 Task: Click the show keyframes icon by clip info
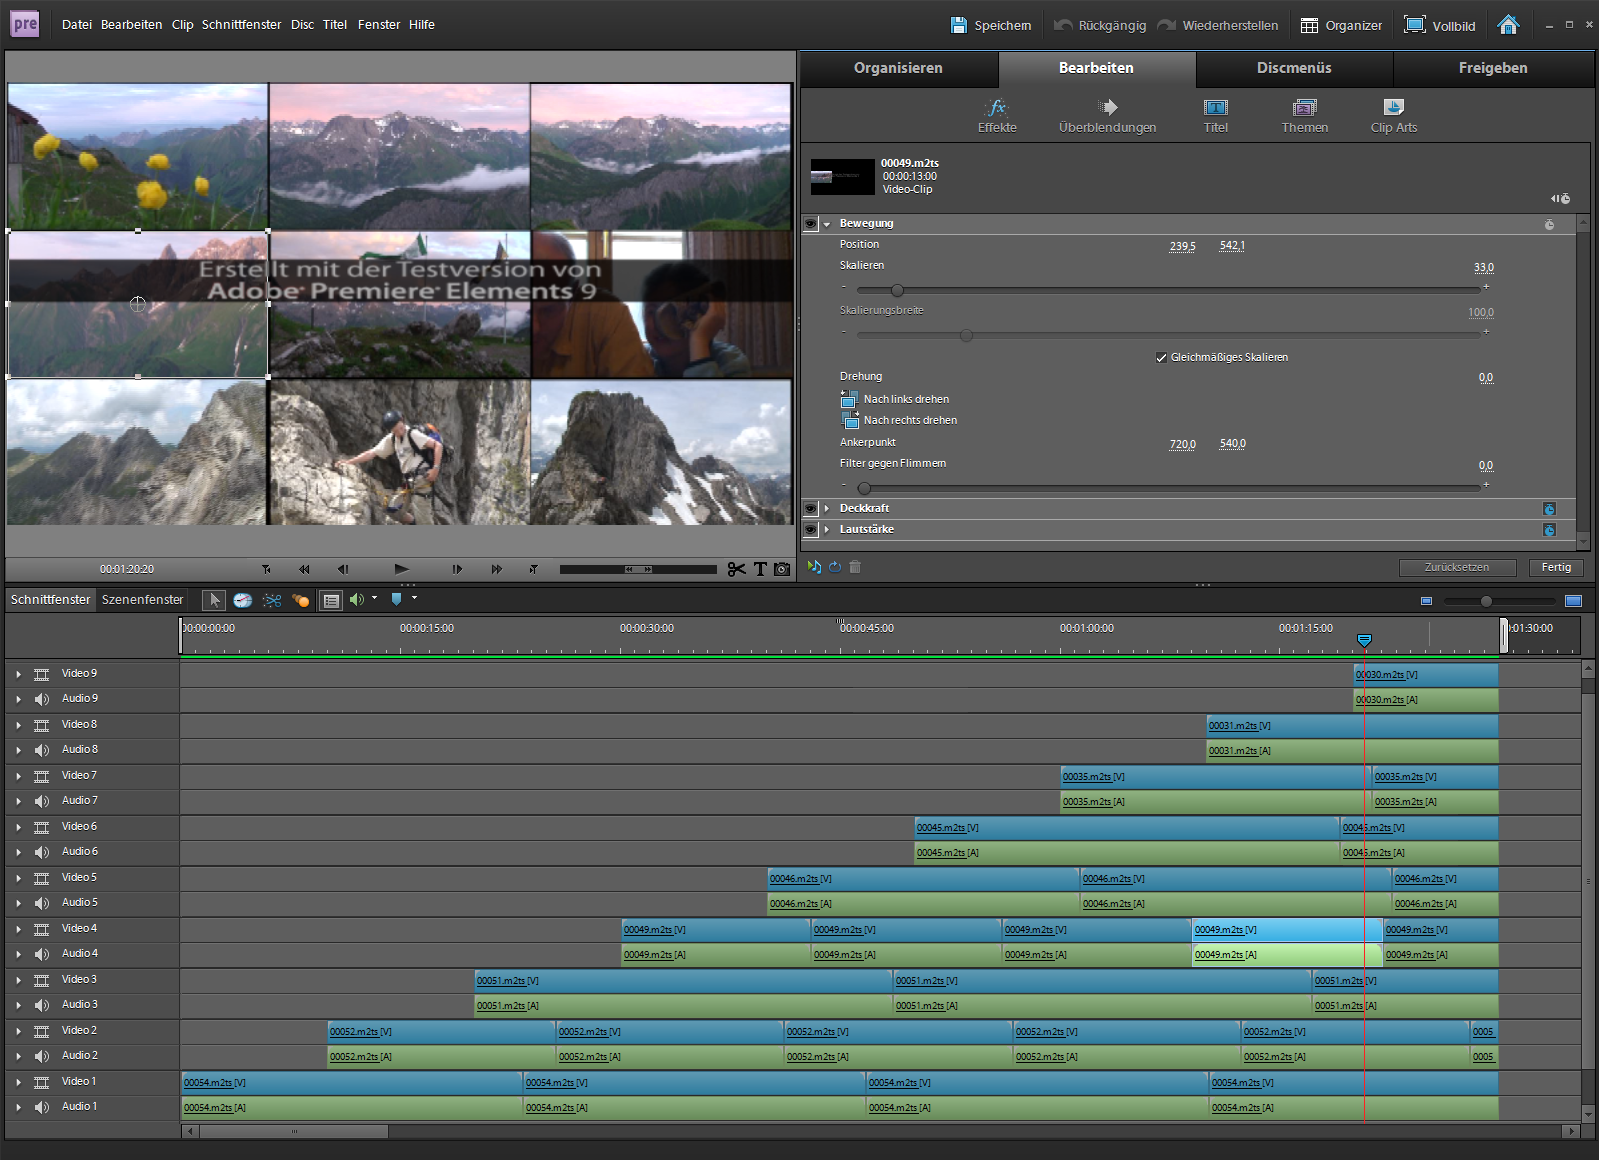pos(1560,199)
